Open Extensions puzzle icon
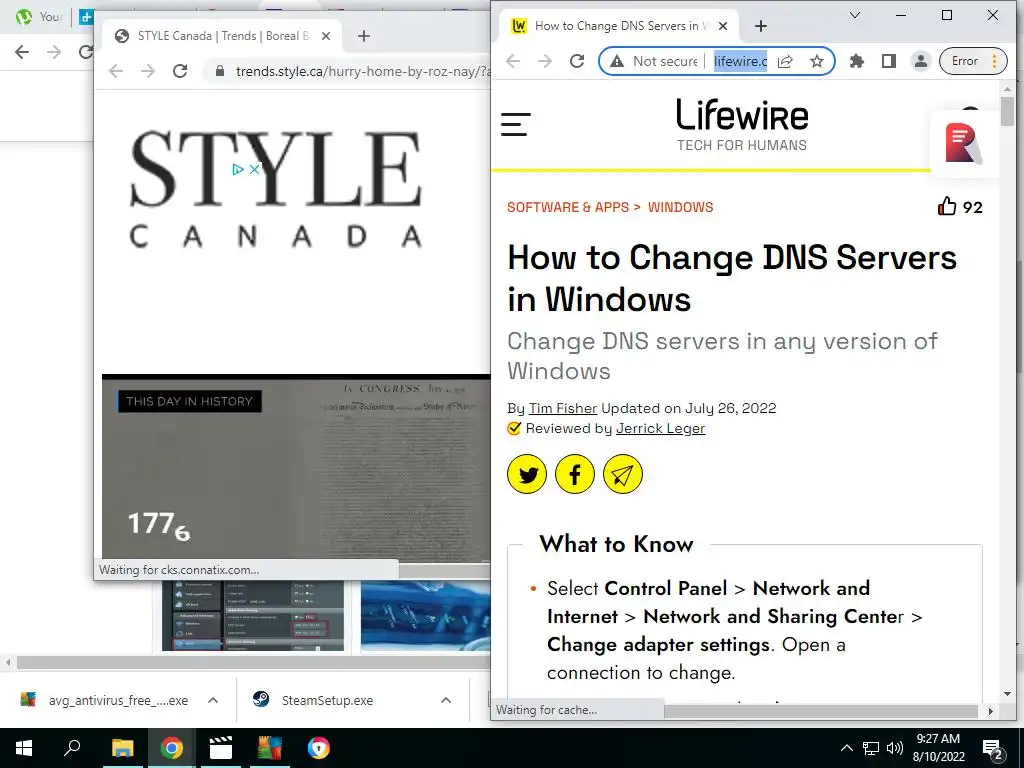The height and width of the screenshot is (768, 1024). pyautogui.click(x=856, y=61)
